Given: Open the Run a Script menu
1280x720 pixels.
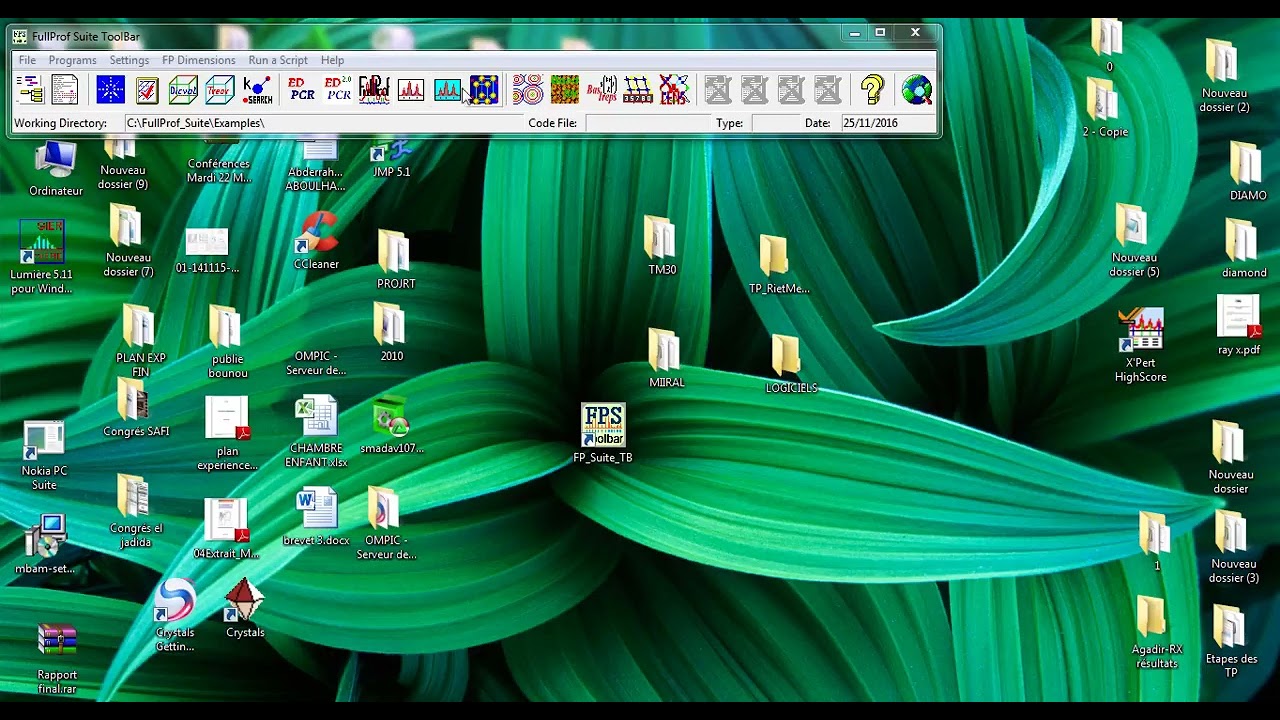Looking at the screenshot, I should 278,60.
